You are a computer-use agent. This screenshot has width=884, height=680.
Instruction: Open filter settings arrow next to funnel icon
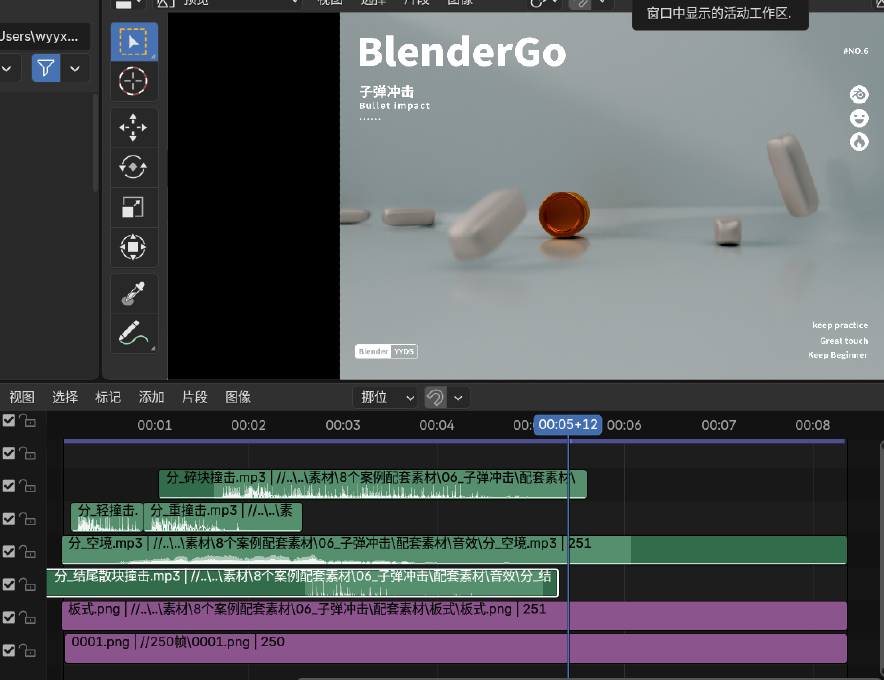coord(75,68)
